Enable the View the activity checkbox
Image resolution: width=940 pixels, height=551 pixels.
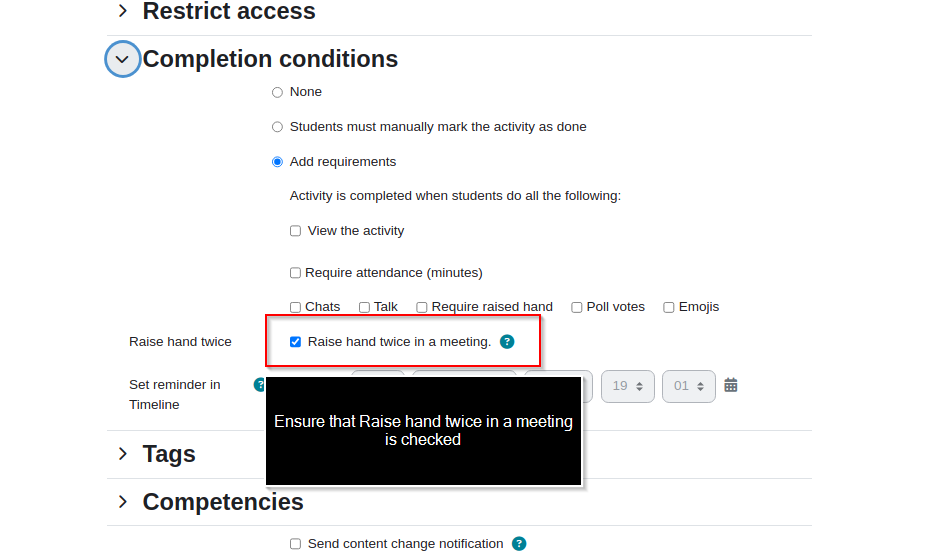point(296,231)
